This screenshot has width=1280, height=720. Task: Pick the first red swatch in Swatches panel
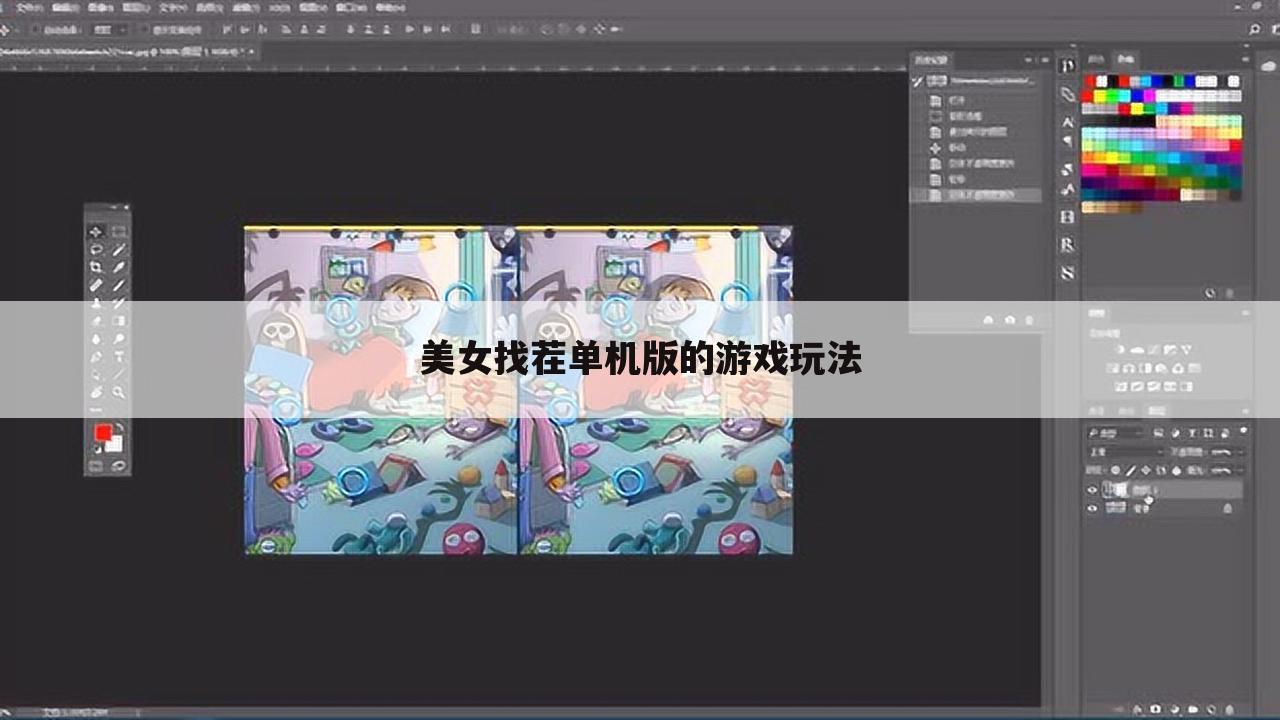(x=1090, y=81)
